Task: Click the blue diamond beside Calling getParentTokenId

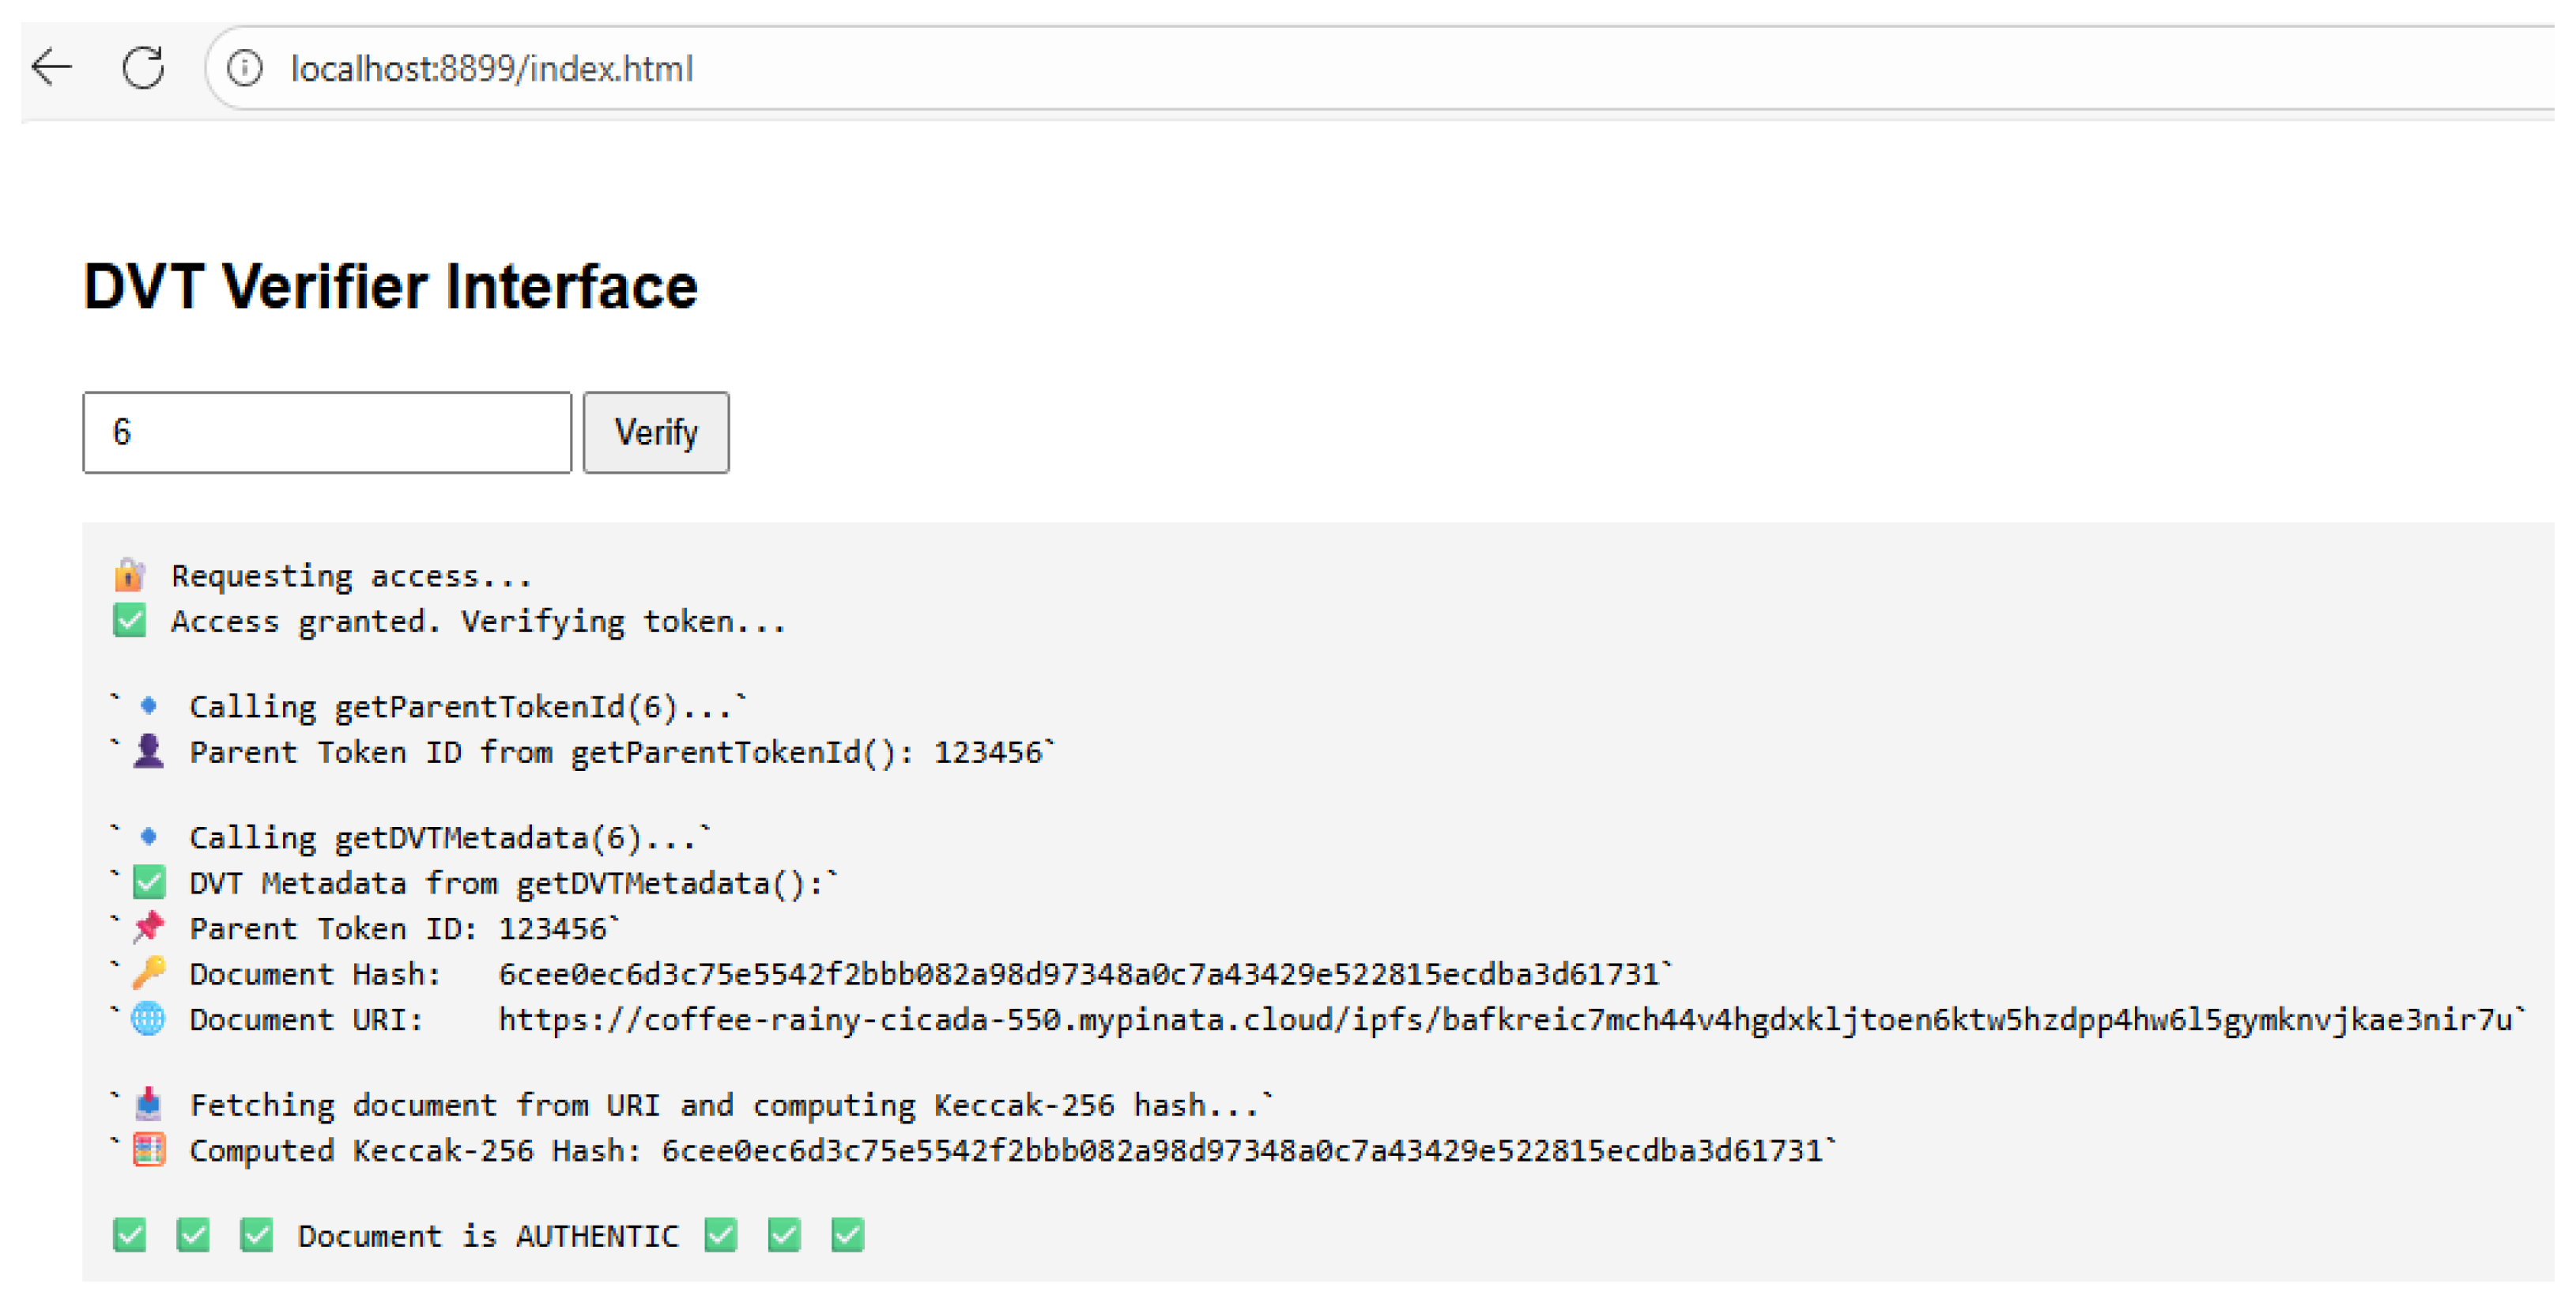Action: 148,705
